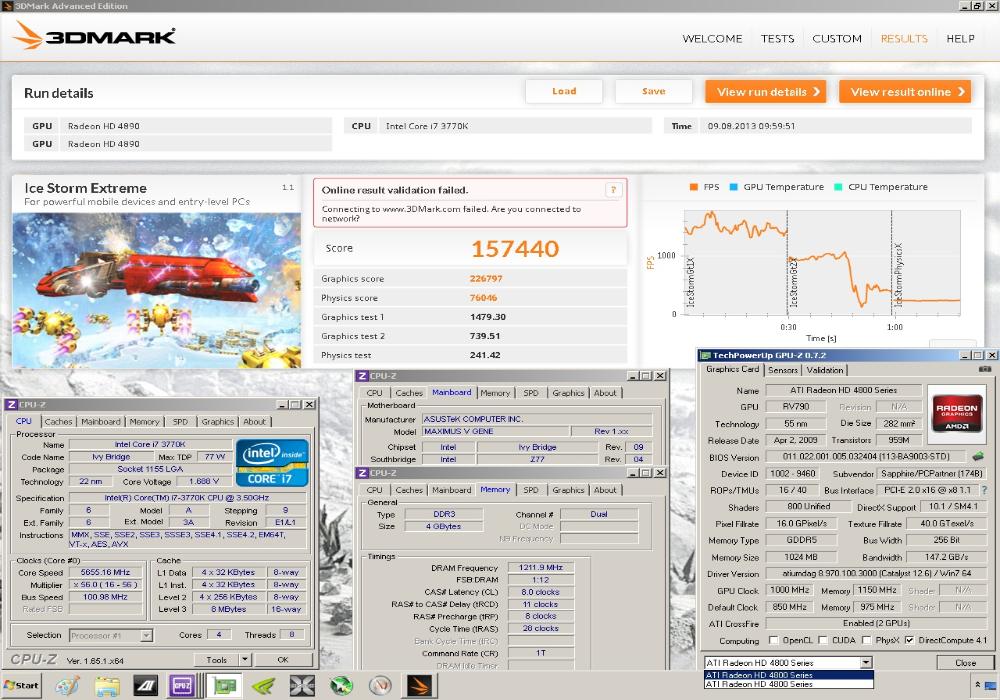This screenshot has width=1000, height=700.
Task: Open the Processor #1 selection combo box
Action: [110, 636]
